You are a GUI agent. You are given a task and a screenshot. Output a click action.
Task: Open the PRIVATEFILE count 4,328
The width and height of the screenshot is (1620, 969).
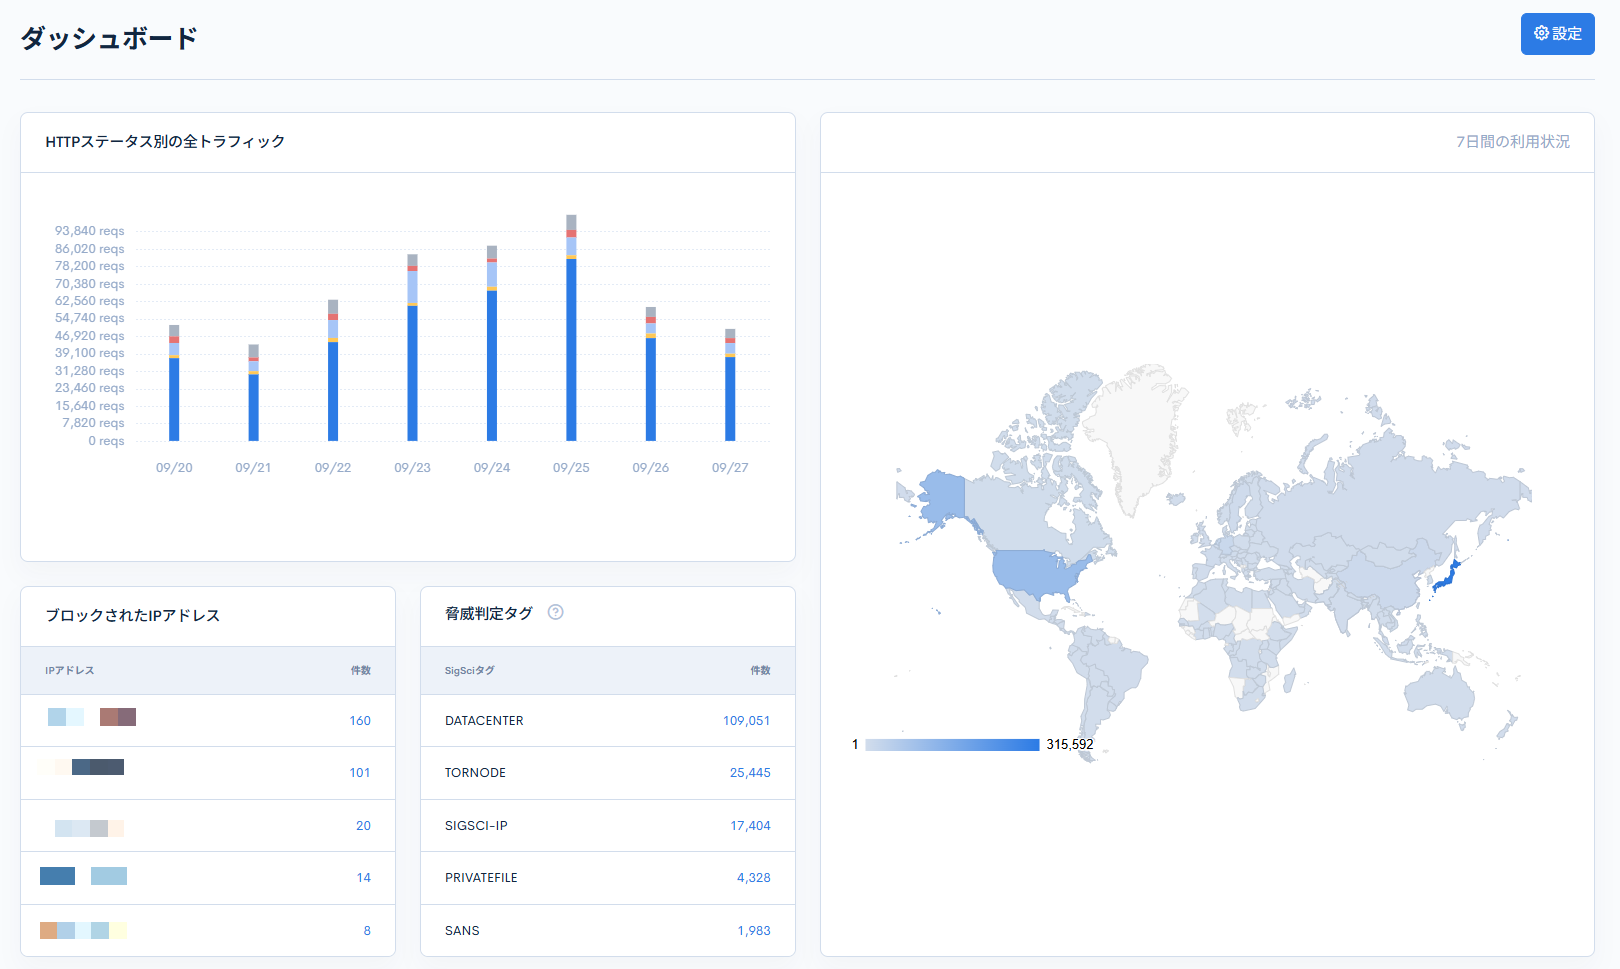coord(754,878)
